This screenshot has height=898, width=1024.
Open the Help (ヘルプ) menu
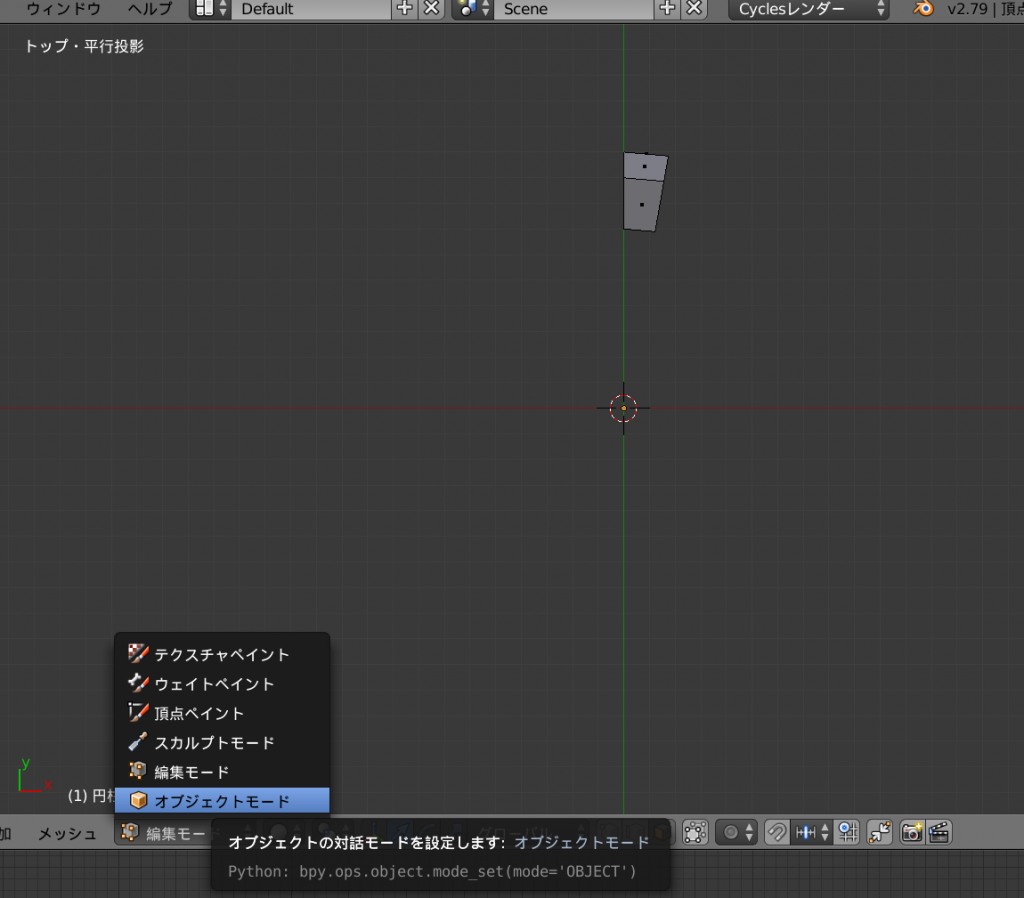coord(150,9)
